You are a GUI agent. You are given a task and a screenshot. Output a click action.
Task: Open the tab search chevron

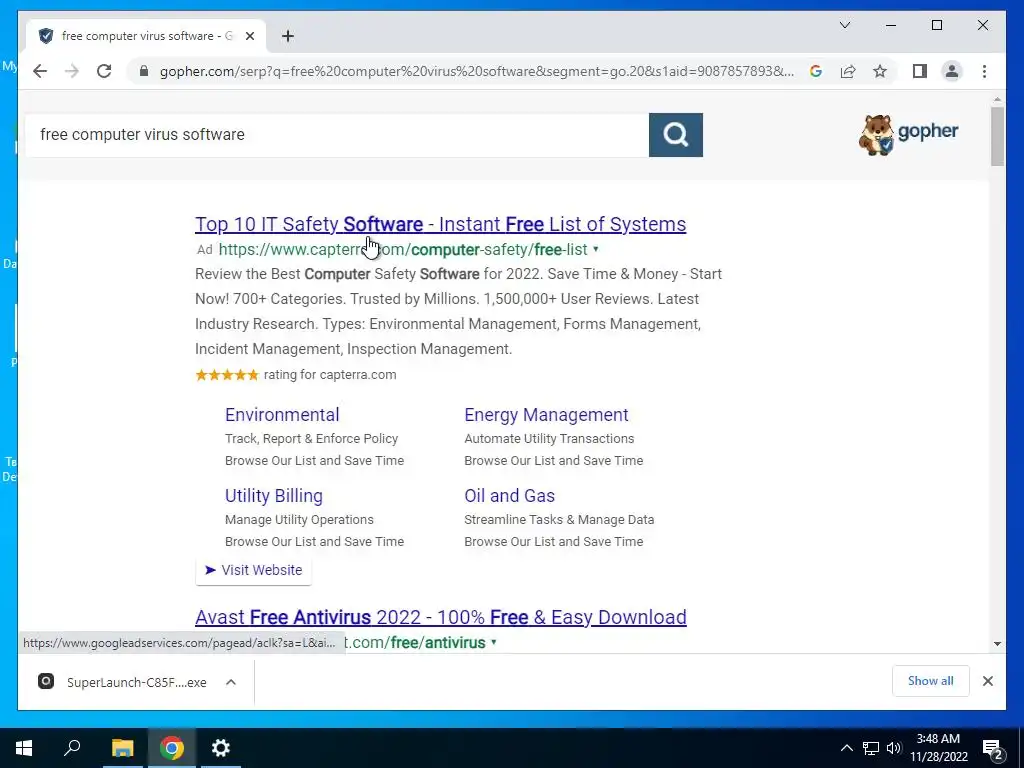click(x=844, y=25)
